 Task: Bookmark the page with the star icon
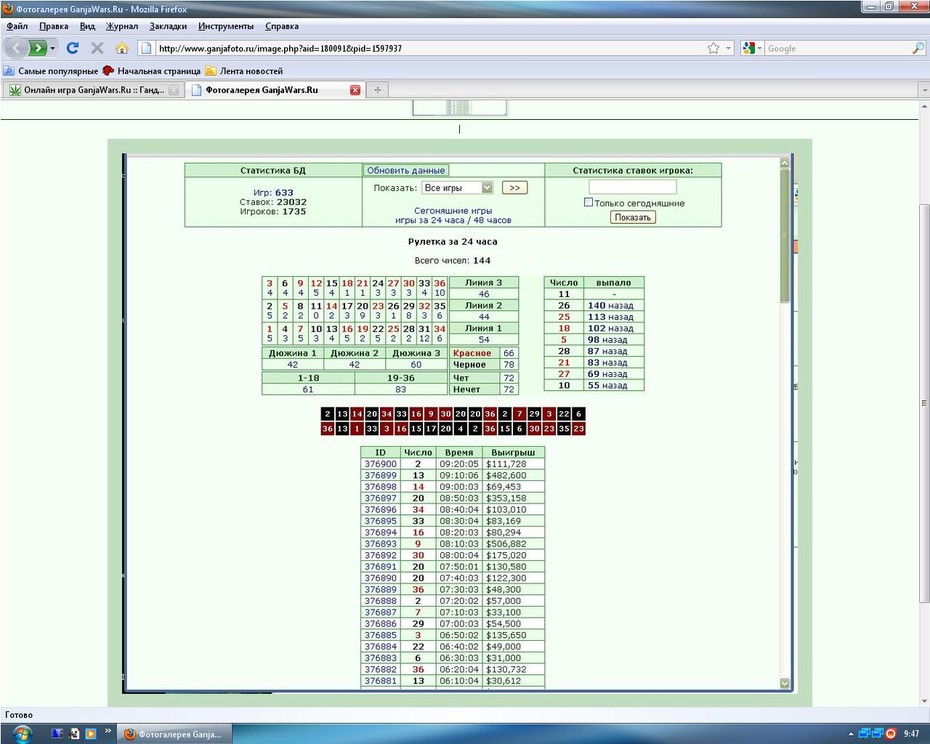click(714, 48)
